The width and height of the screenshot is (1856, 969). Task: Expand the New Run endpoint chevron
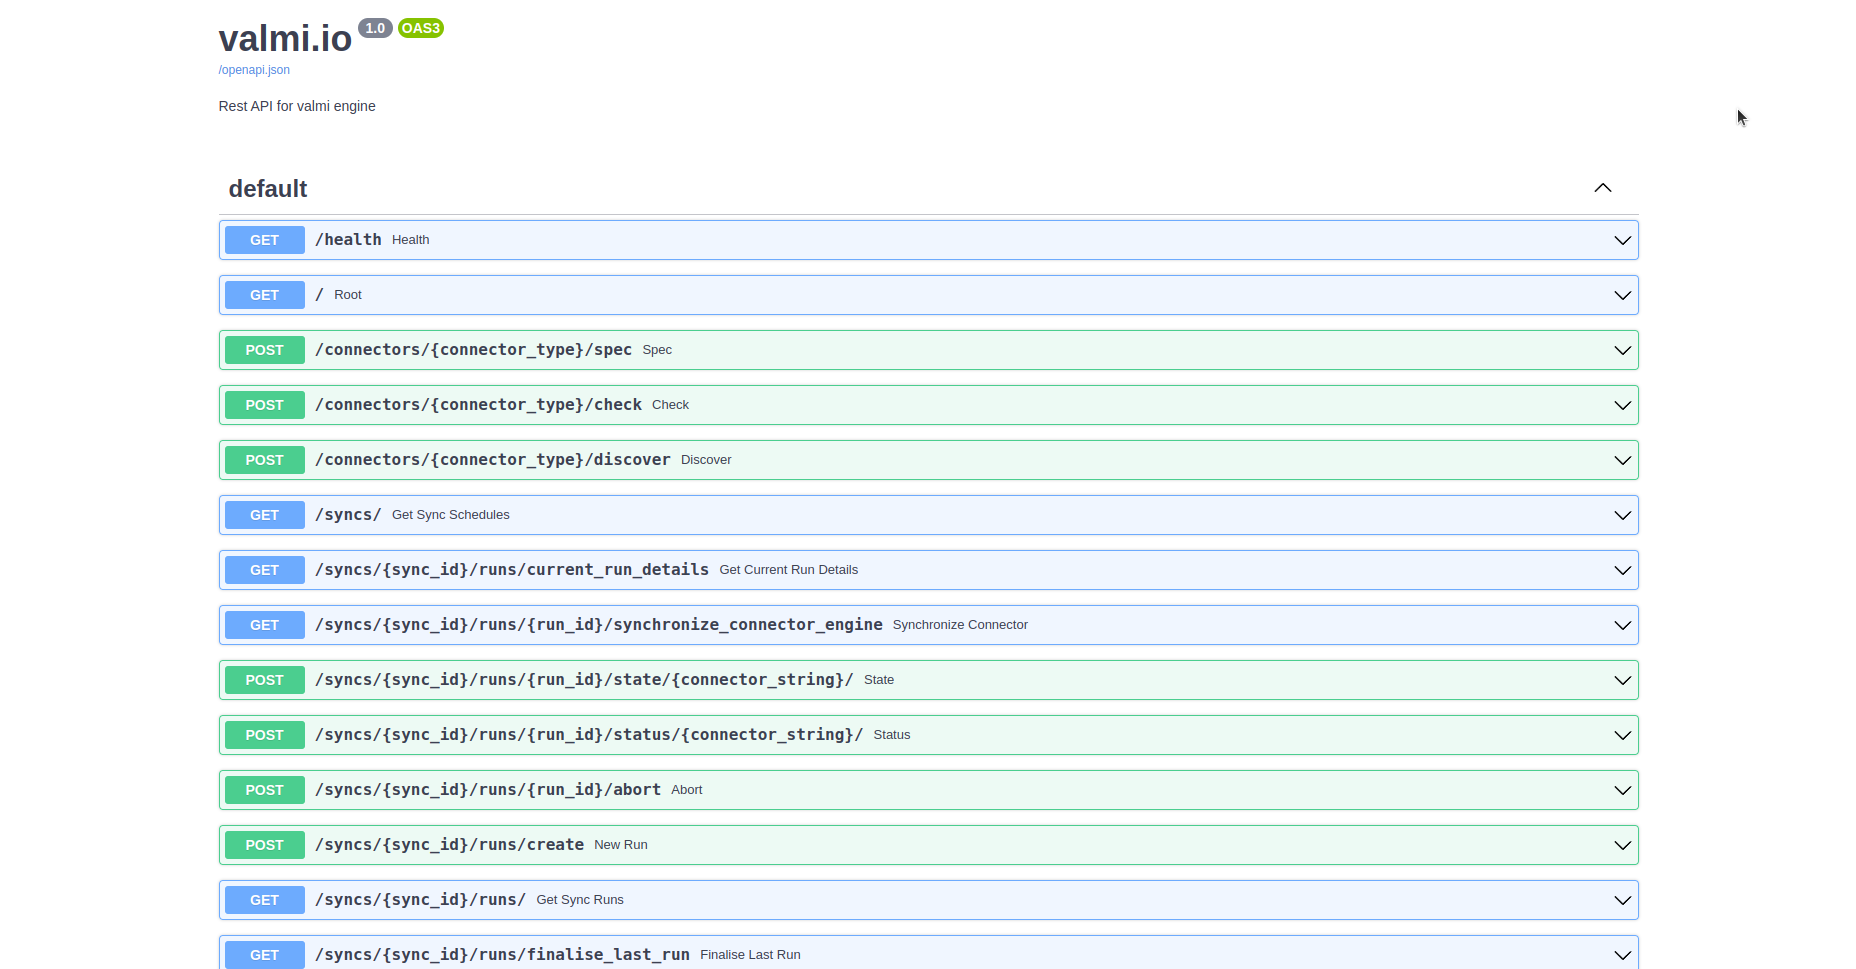(x=1622, y=845)
